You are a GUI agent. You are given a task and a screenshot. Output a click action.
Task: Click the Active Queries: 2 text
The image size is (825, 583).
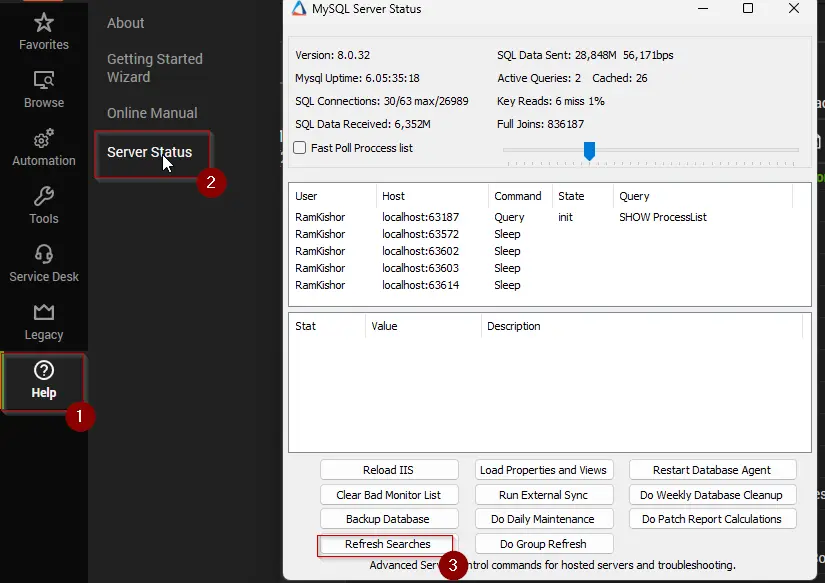539,78
